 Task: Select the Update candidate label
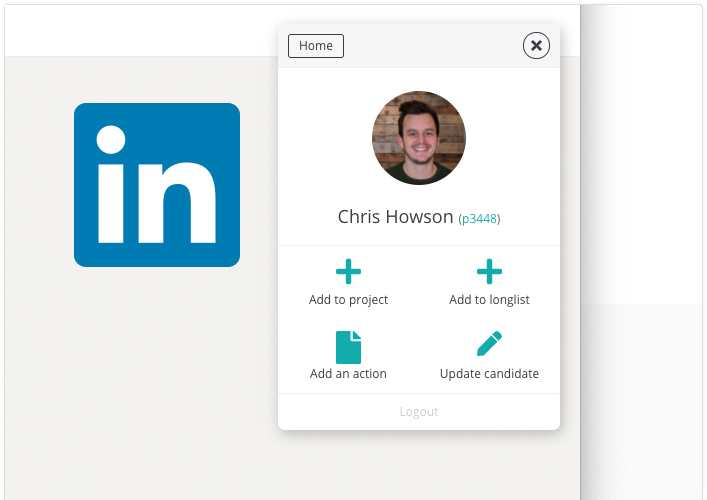489,374
